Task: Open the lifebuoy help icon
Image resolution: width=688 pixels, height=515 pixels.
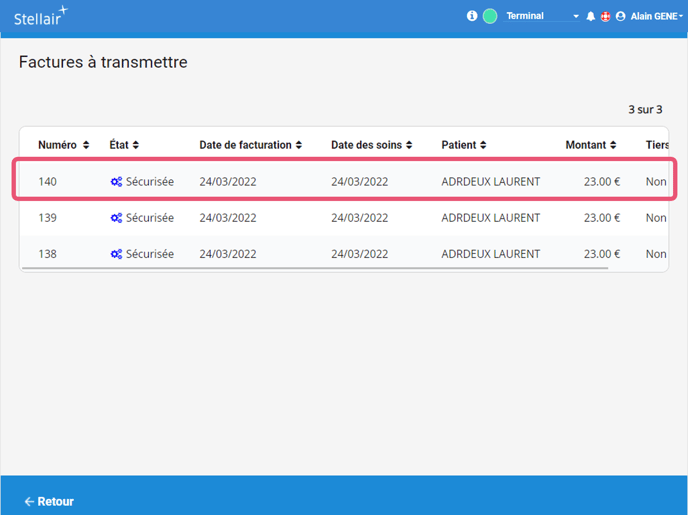Action: pyautogui.click(x=605, y=17)
